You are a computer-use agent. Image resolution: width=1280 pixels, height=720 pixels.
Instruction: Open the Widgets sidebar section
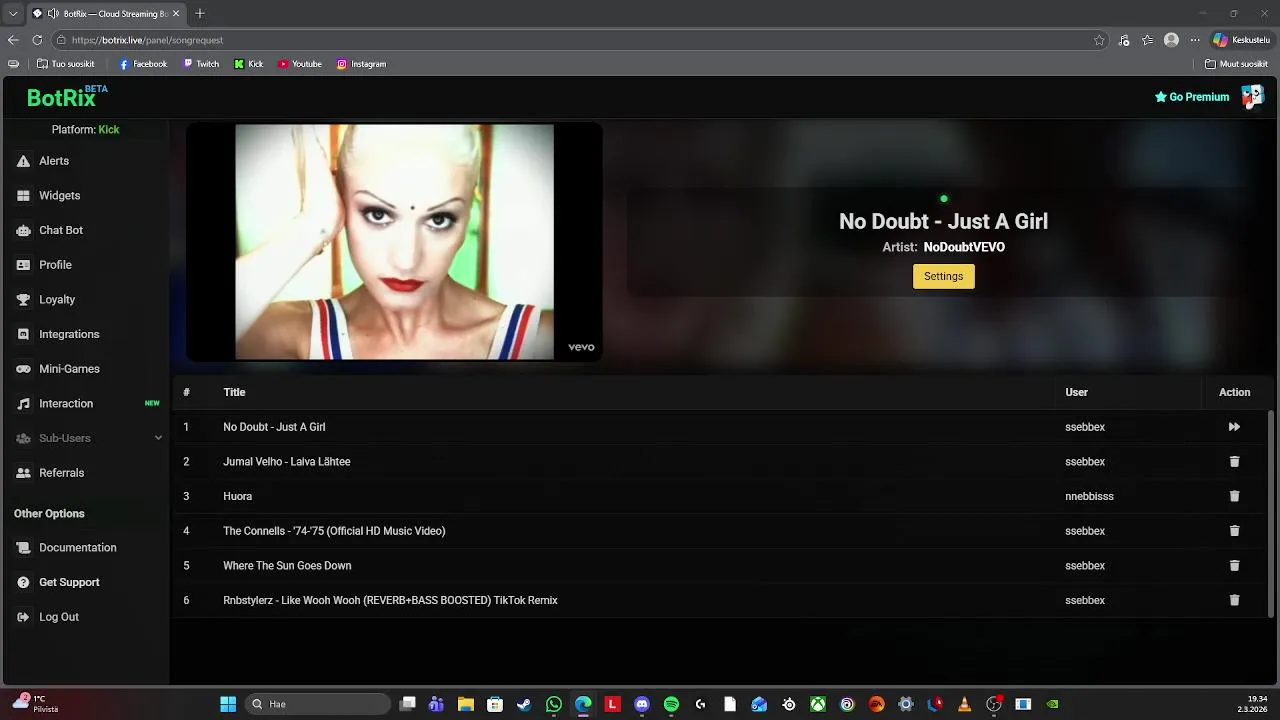coord(59,196)
